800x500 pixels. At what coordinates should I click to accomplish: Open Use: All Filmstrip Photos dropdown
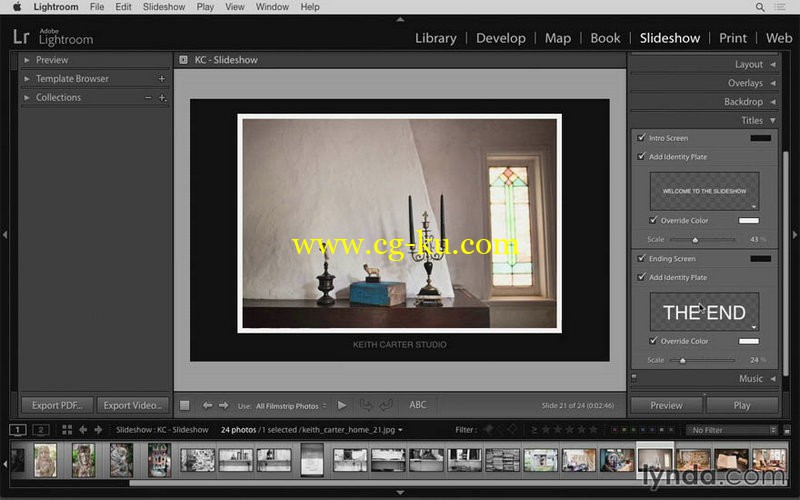coord(291,406)
